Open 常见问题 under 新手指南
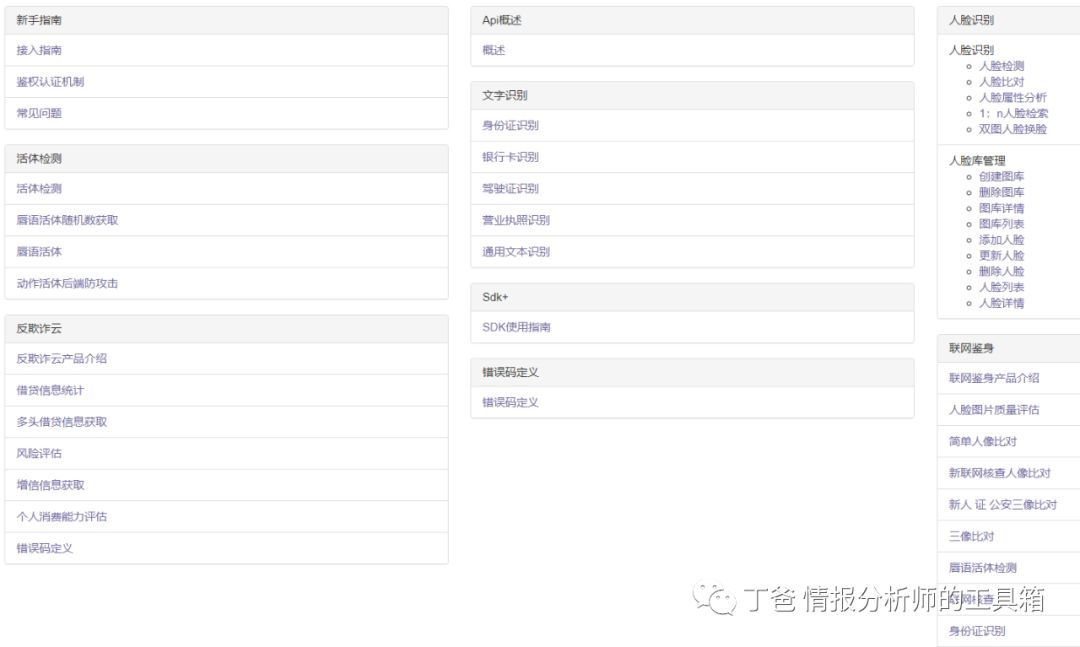1080x647 pixels. [39, 113]
